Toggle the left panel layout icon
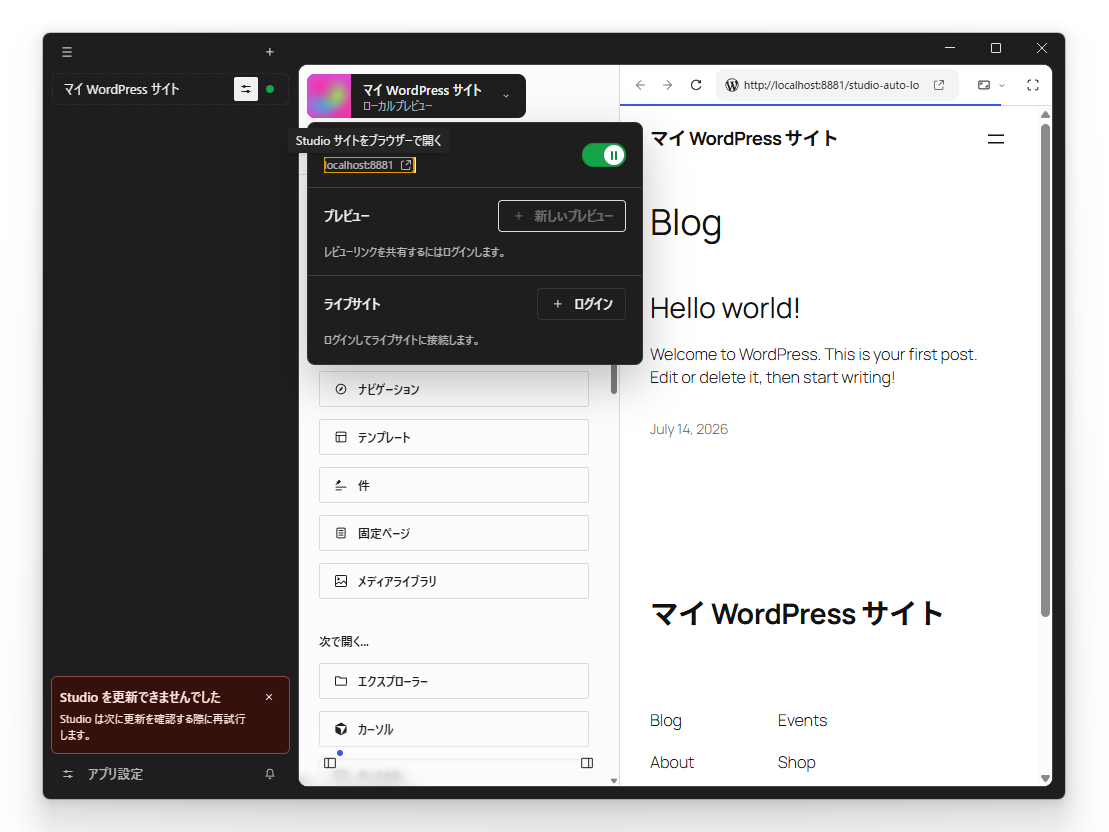The width and height of the screenshot is (1109, 832). tap(330, 763)
